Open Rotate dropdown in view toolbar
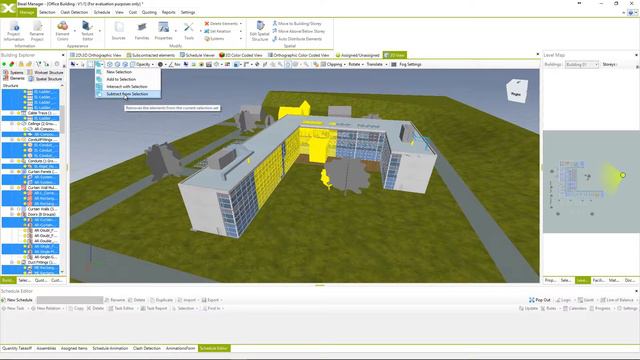The width and height of the screenshot is (640, 360). point(356,64)
